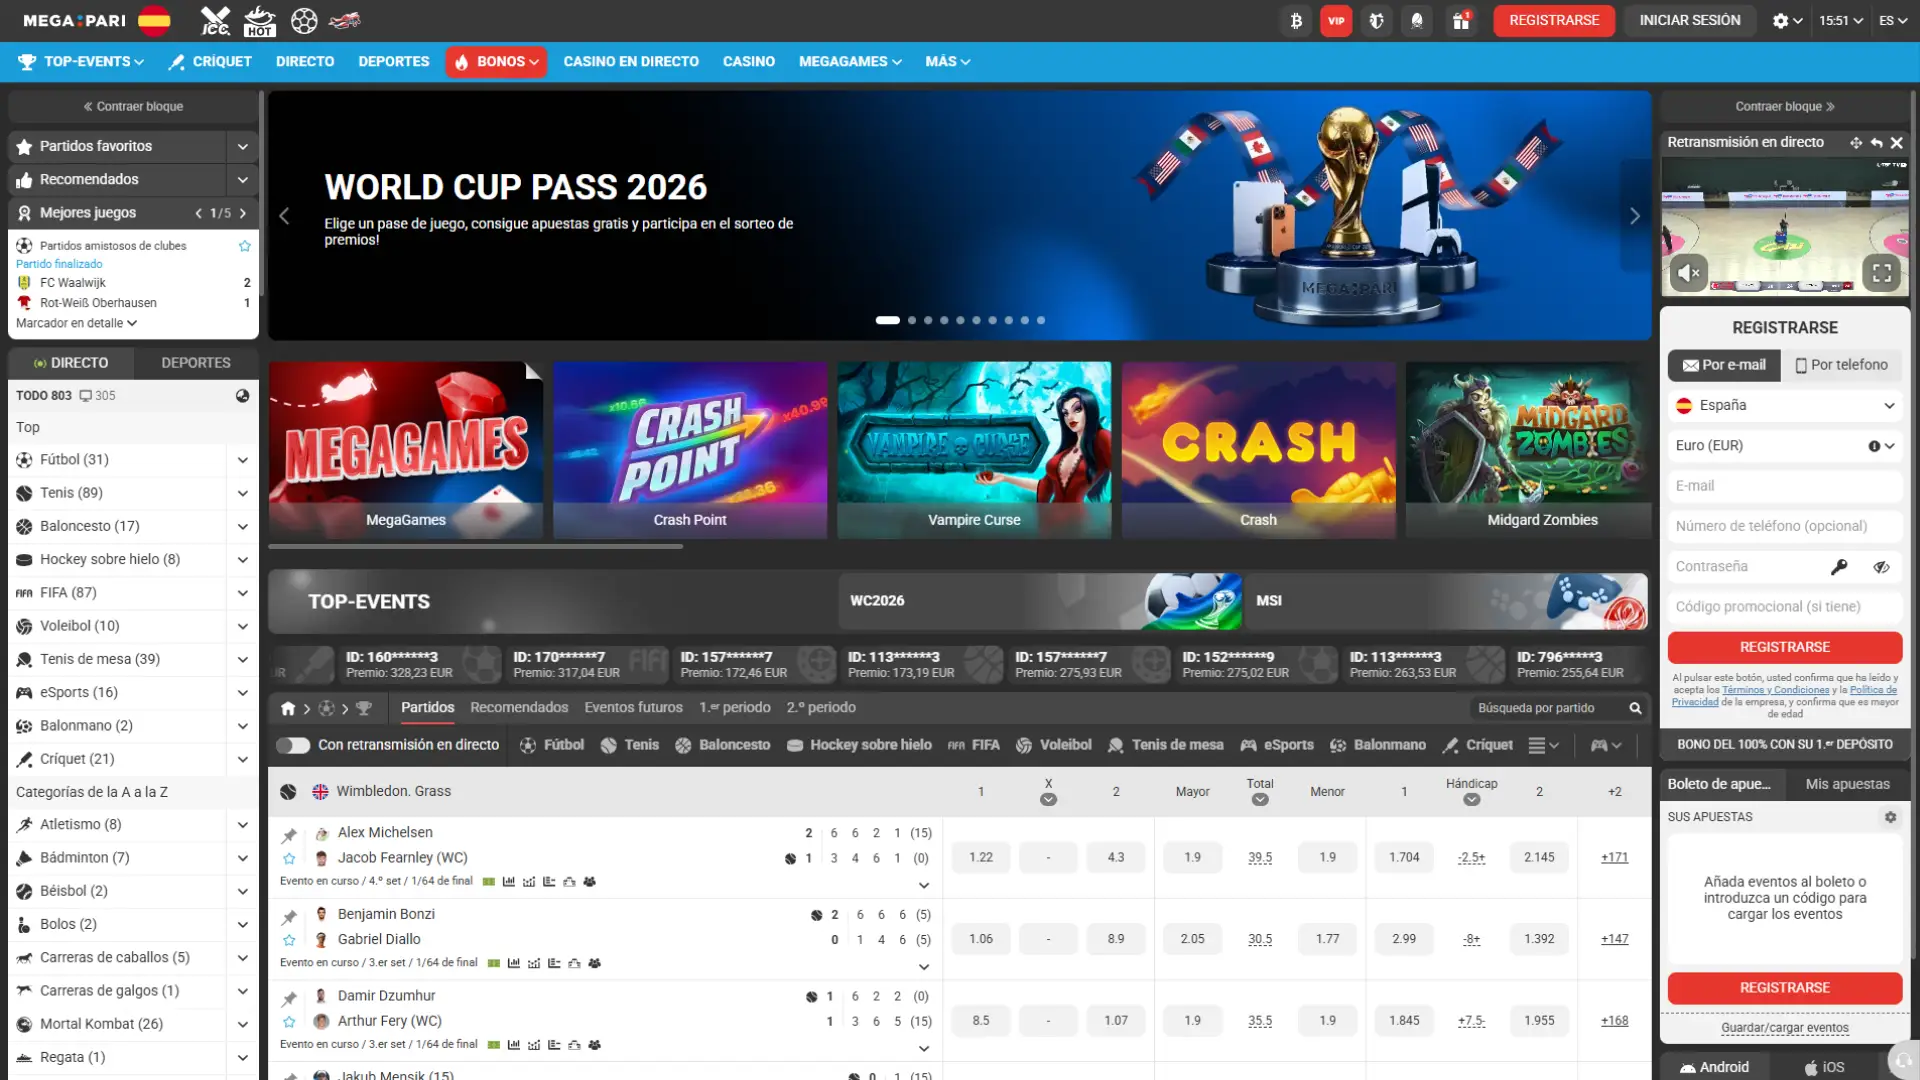The height and width of the screenshot is (1080, 1920).
Task: Open the Euro (EUR) currency dropdown
Action: (1785, 446)
